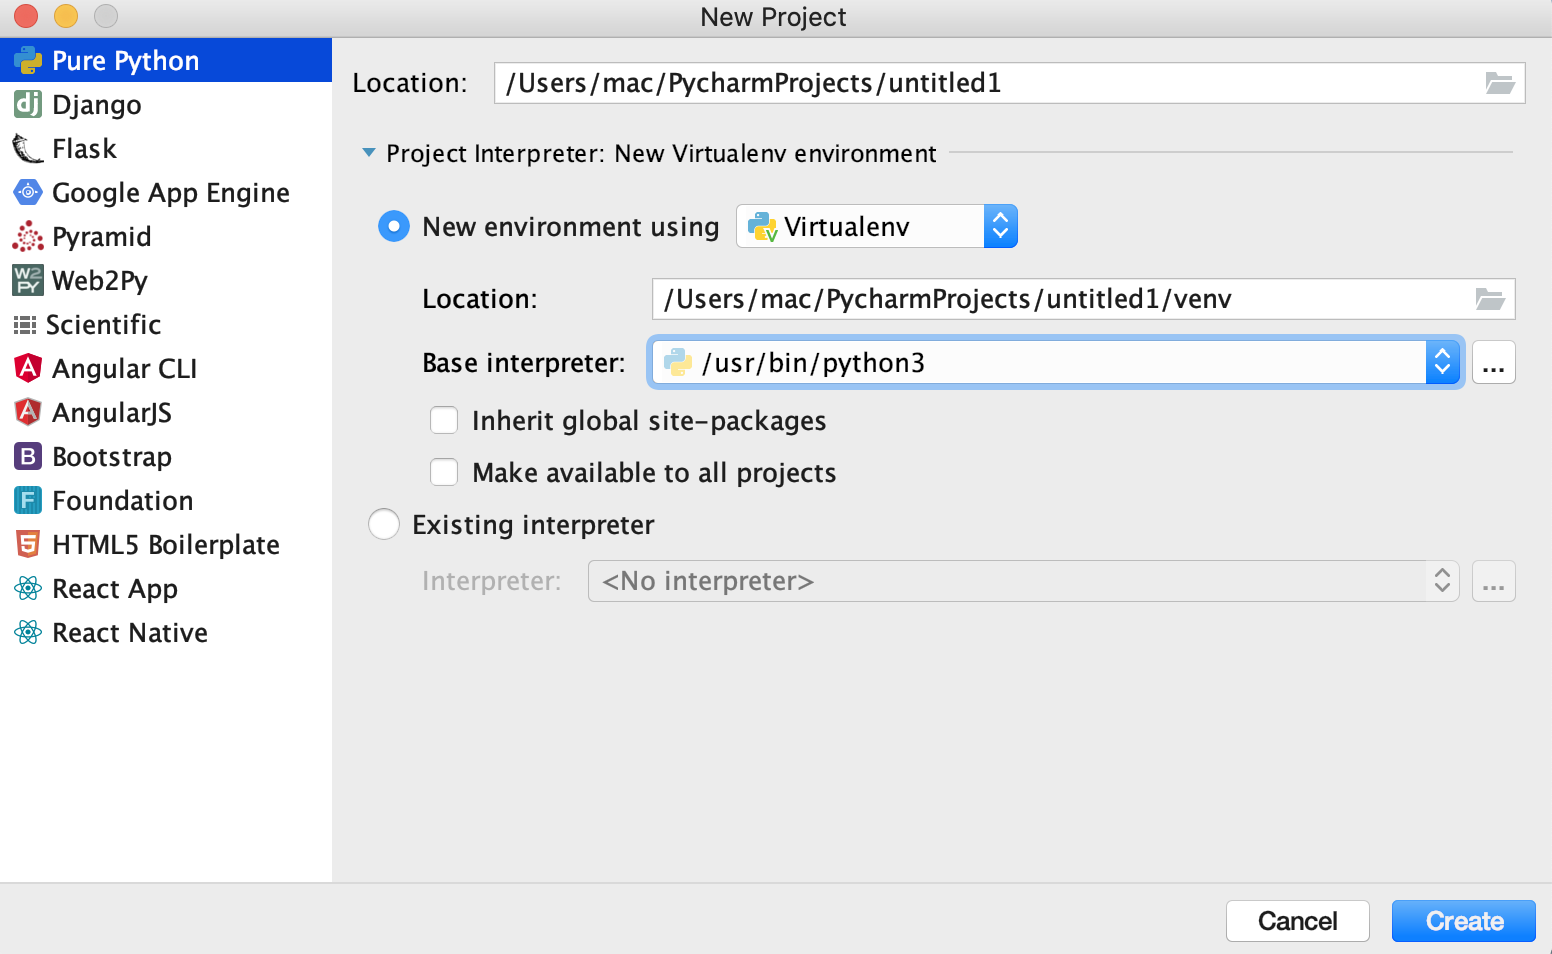Click the Google App Engine icon

pyautogui.click(x=28, y=192)
